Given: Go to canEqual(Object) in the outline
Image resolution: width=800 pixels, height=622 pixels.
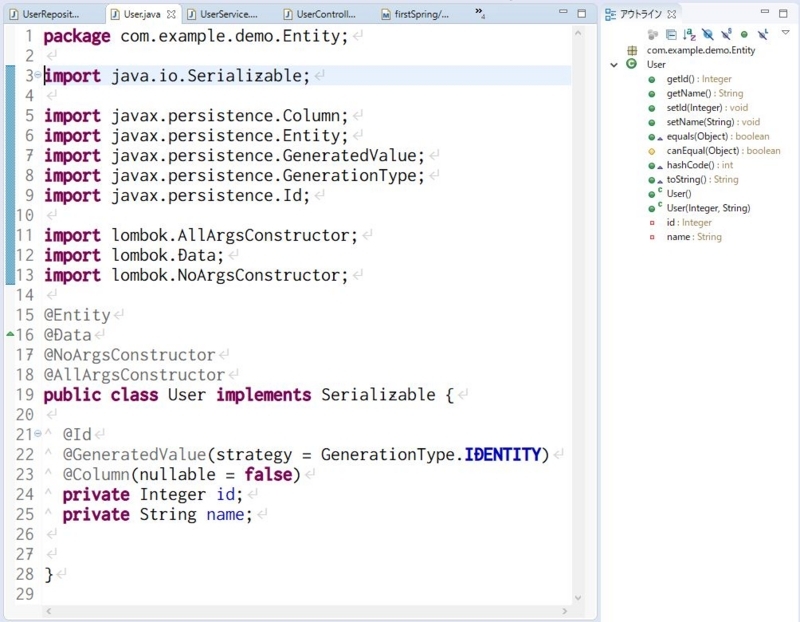Looking at the screenshot, I should [x=723, y=151].
